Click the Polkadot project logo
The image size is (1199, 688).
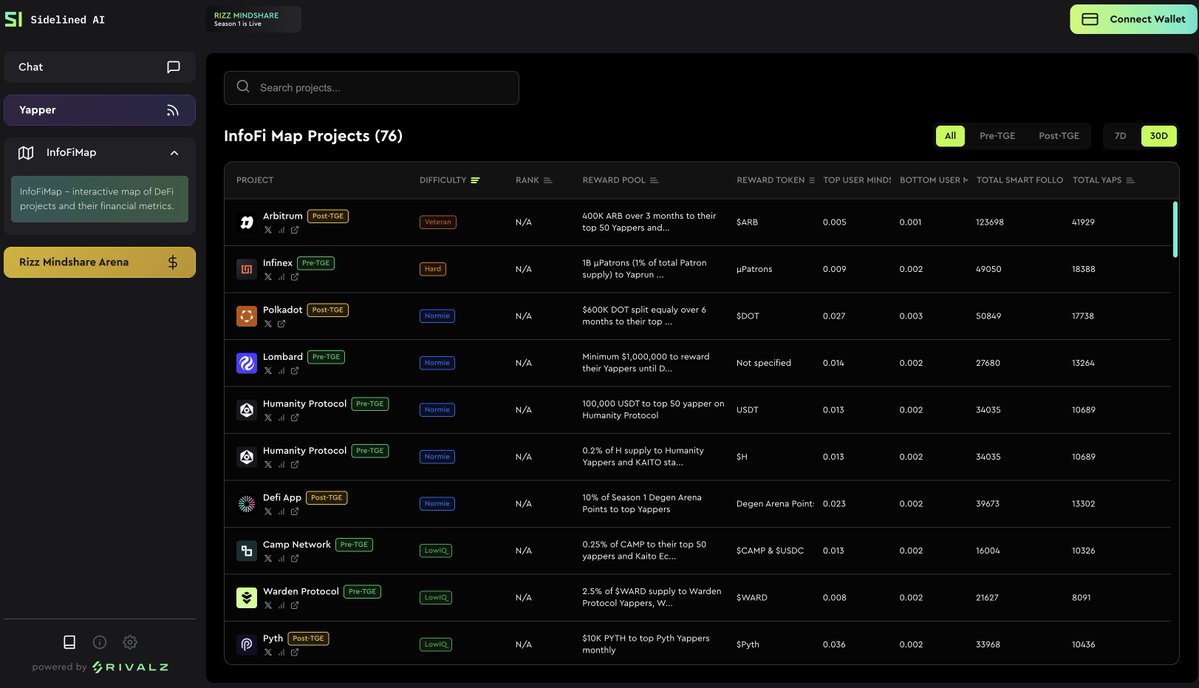pos(246,316)
